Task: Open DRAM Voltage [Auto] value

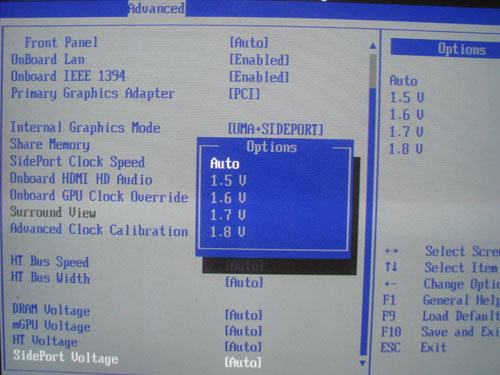Action: 244,315
